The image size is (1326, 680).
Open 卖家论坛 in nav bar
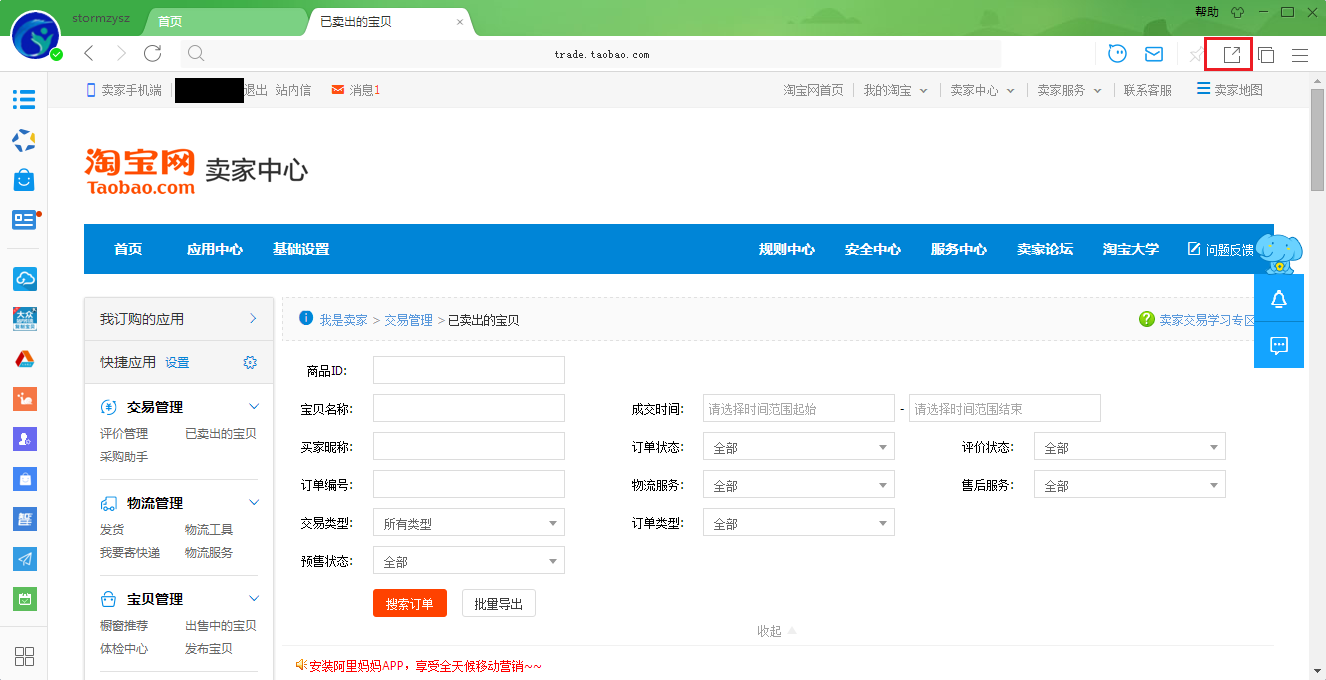(1045, 249)
